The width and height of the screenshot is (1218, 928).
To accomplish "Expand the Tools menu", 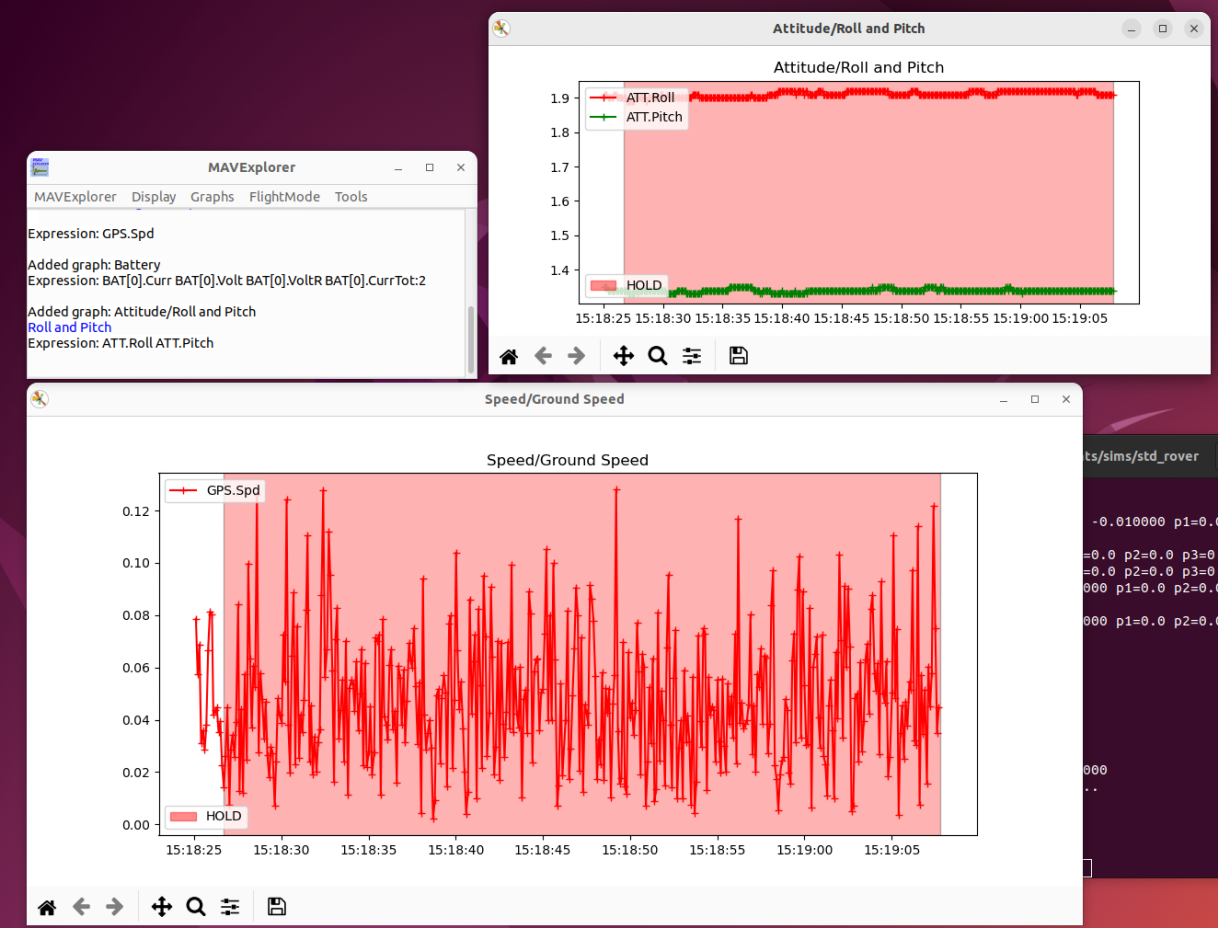I will (351, 197).
